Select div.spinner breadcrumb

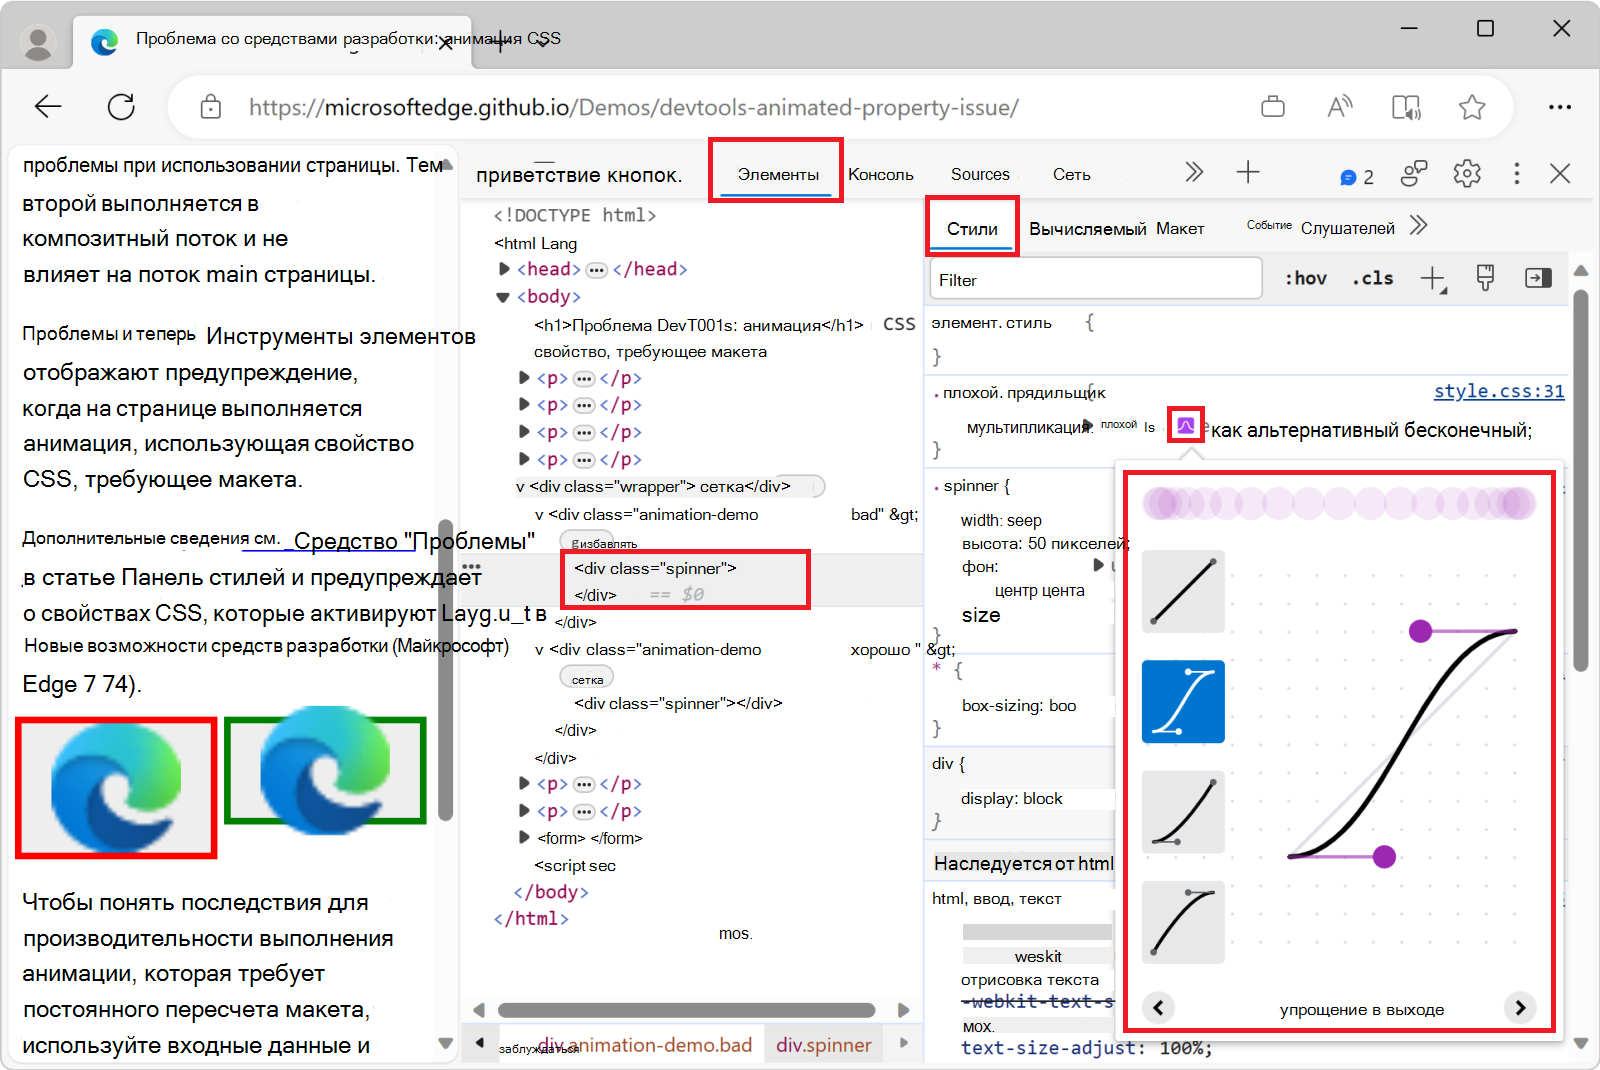pos(824,1045)
